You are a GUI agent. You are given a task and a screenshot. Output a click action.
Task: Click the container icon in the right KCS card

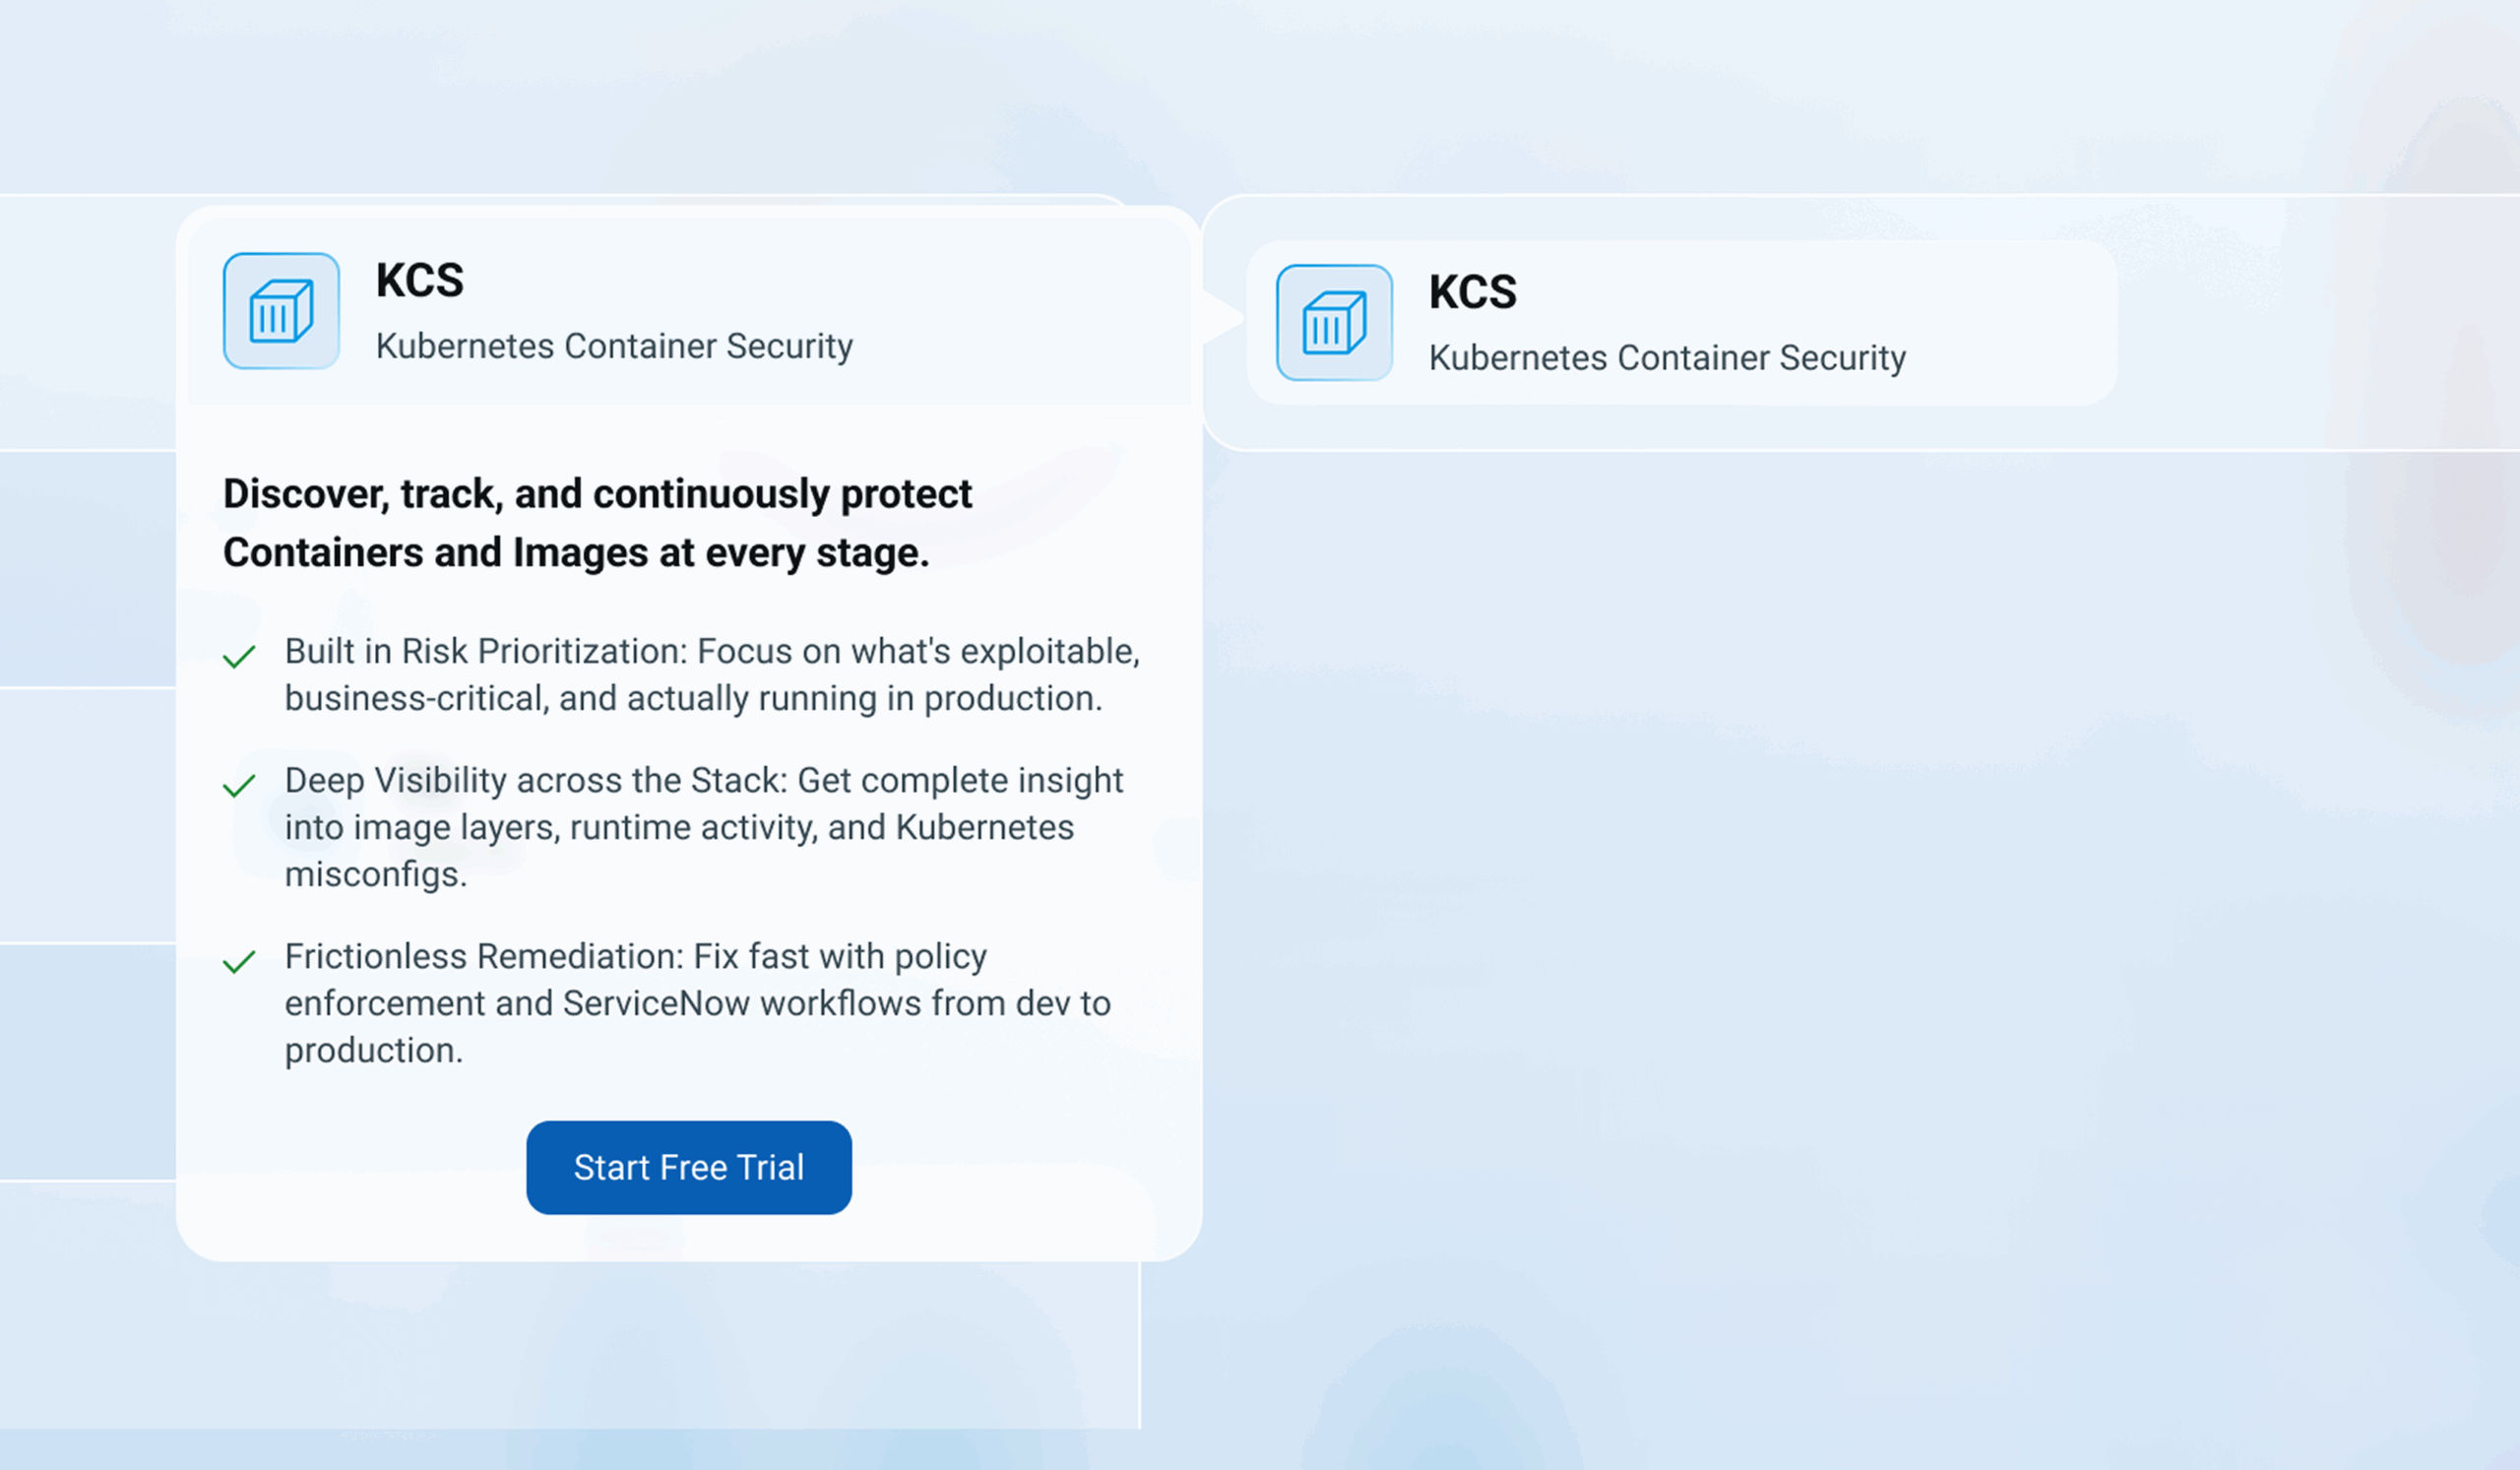[1334, 323]
